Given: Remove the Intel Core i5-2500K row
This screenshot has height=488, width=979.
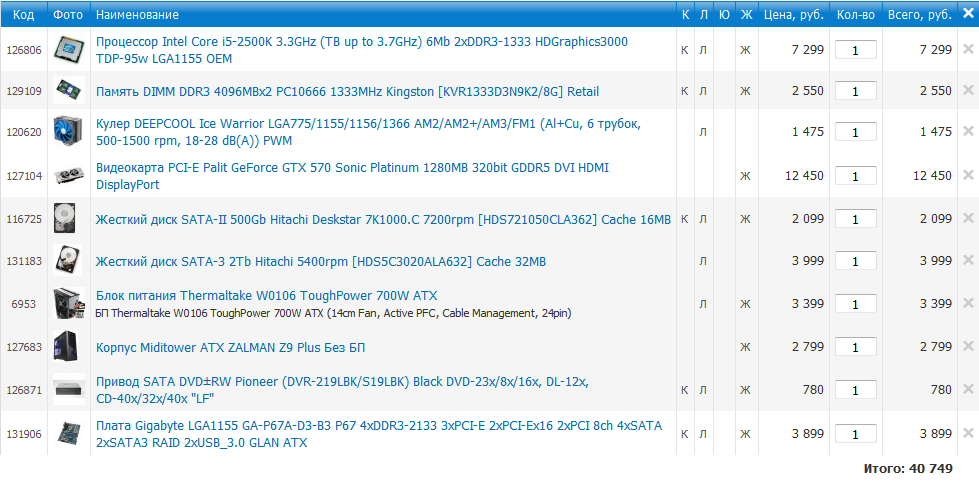Looking at the screenshot, I should click(x=967, y=49).
